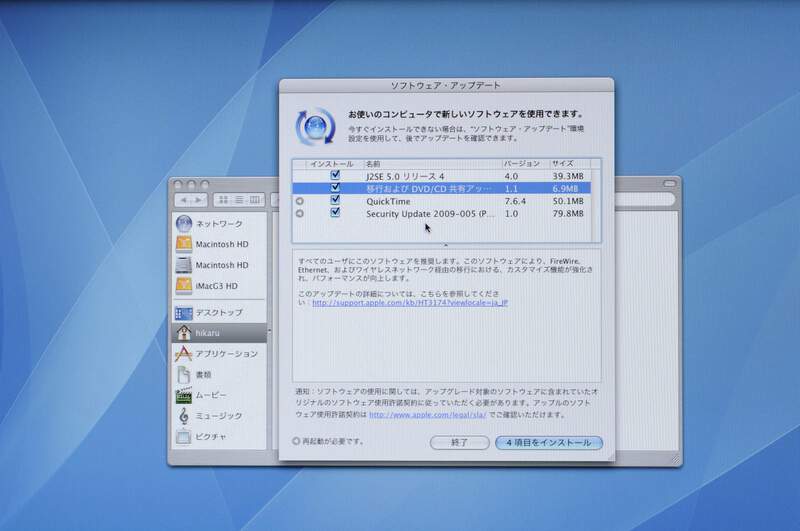The height and width of the screenshot is (531, 800).
Task: Open the support.apple.com HT3174 link
Action: [x=409, y=302]
